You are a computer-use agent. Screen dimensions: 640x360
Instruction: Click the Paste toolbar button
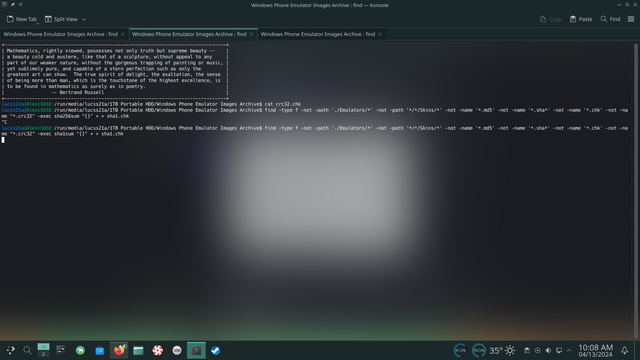[581, 19]
